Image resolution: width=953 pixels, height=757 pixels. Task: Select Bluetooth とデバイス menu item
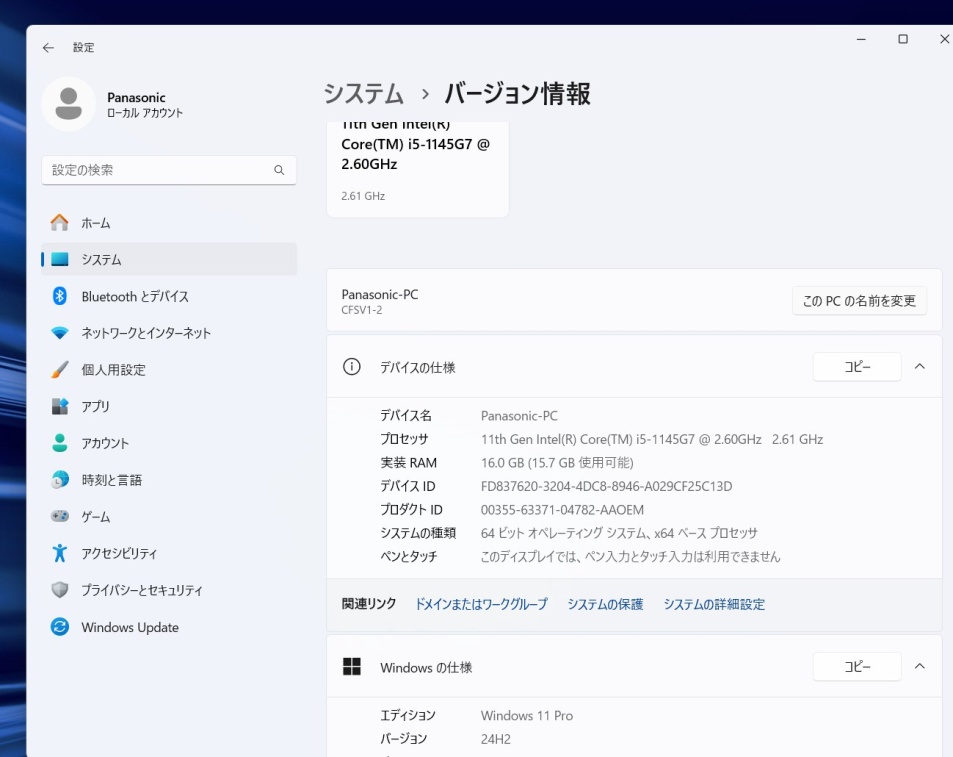click(x=169, y=296)
